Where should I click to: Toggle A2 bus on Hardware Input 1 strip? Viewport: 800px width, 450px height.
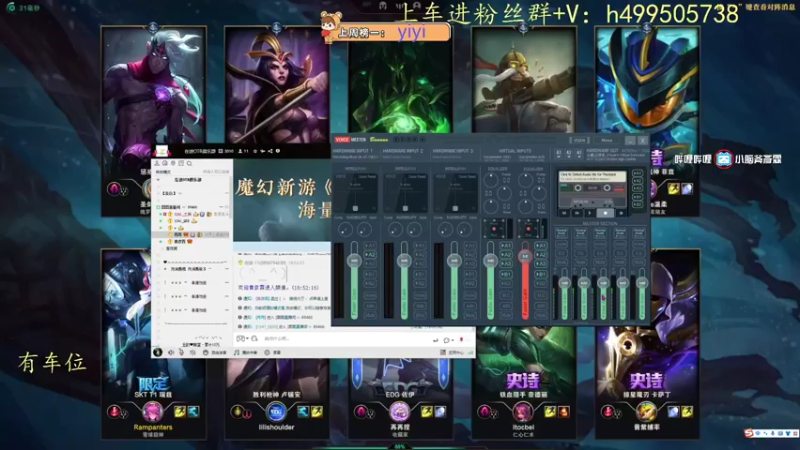370,254
